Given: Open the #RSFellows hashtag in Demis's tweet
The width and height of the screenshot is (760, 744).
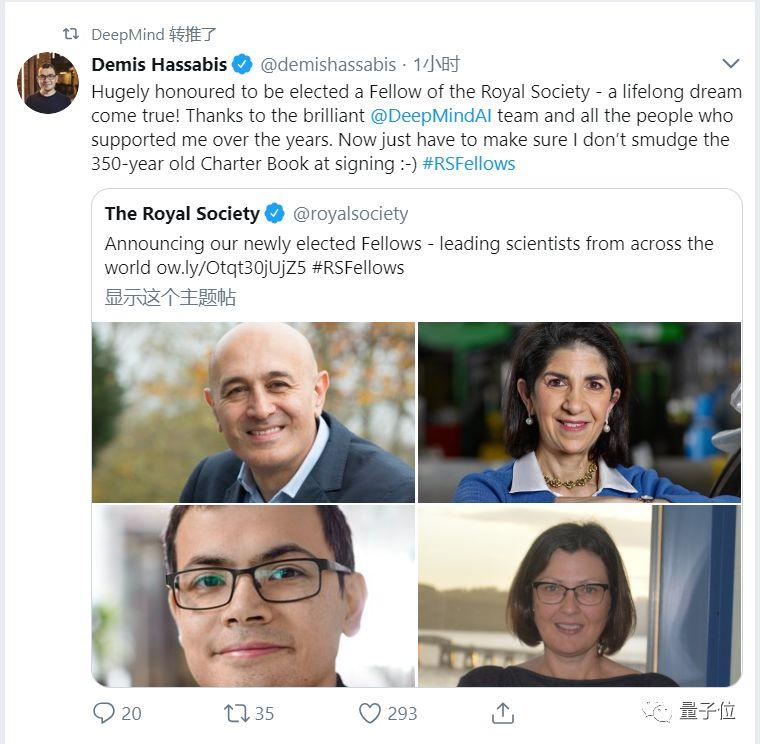Looking at the screenshot, I should pyautogui.click(x=468, y=163).
